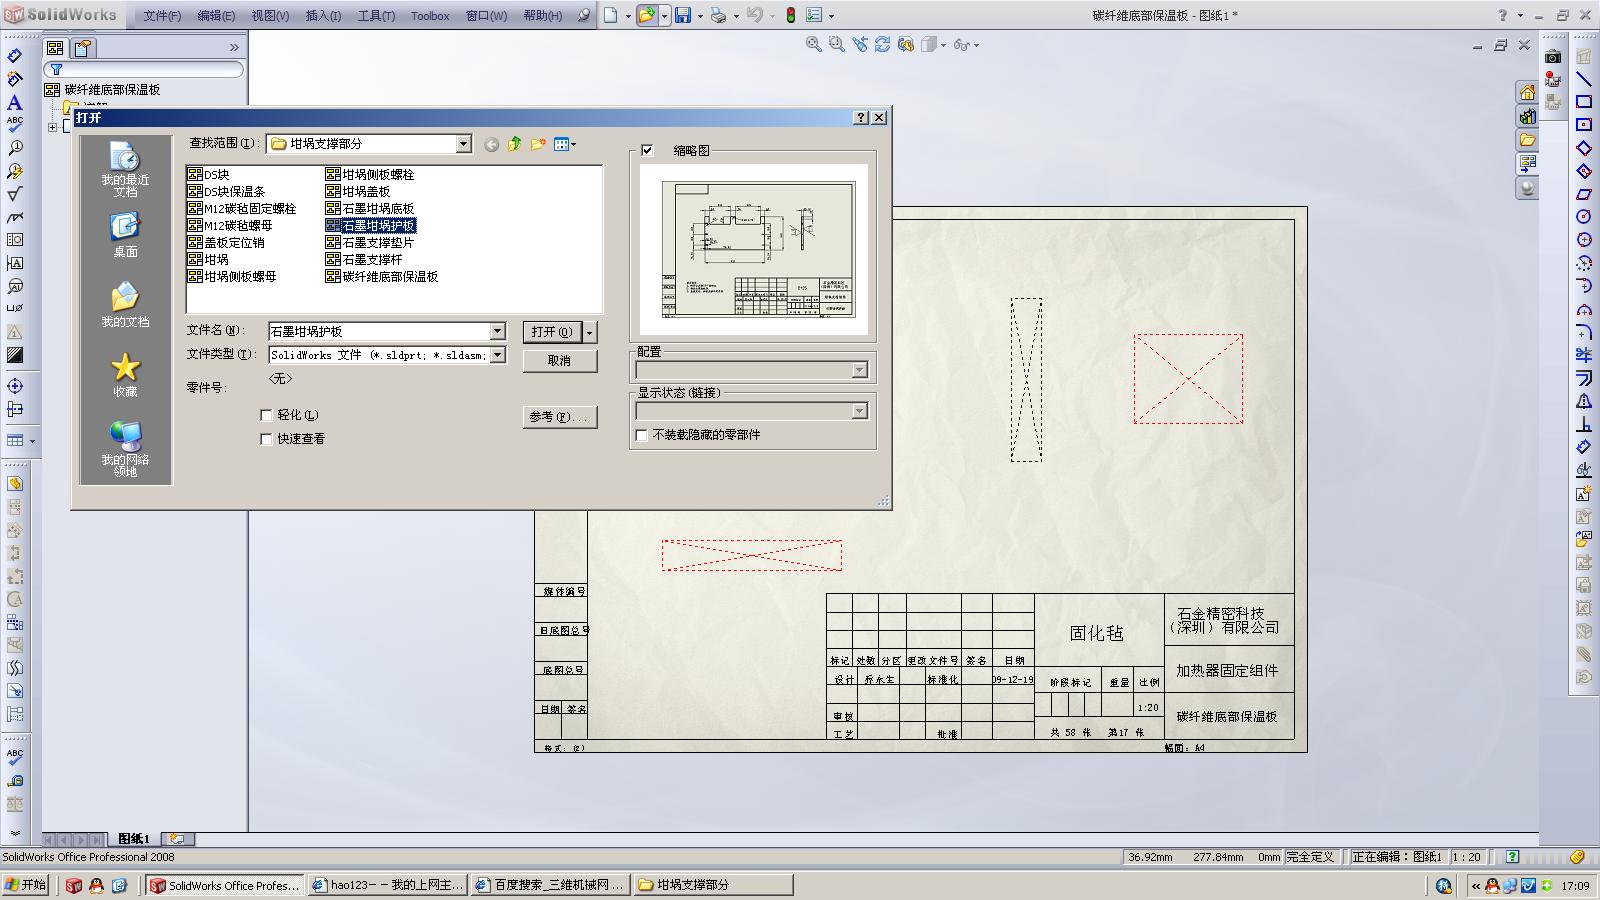Image resolution: width=1600 pixels, height=900 pixels.
Task: Open the Options checklist icon
Action: coord(814,15)
